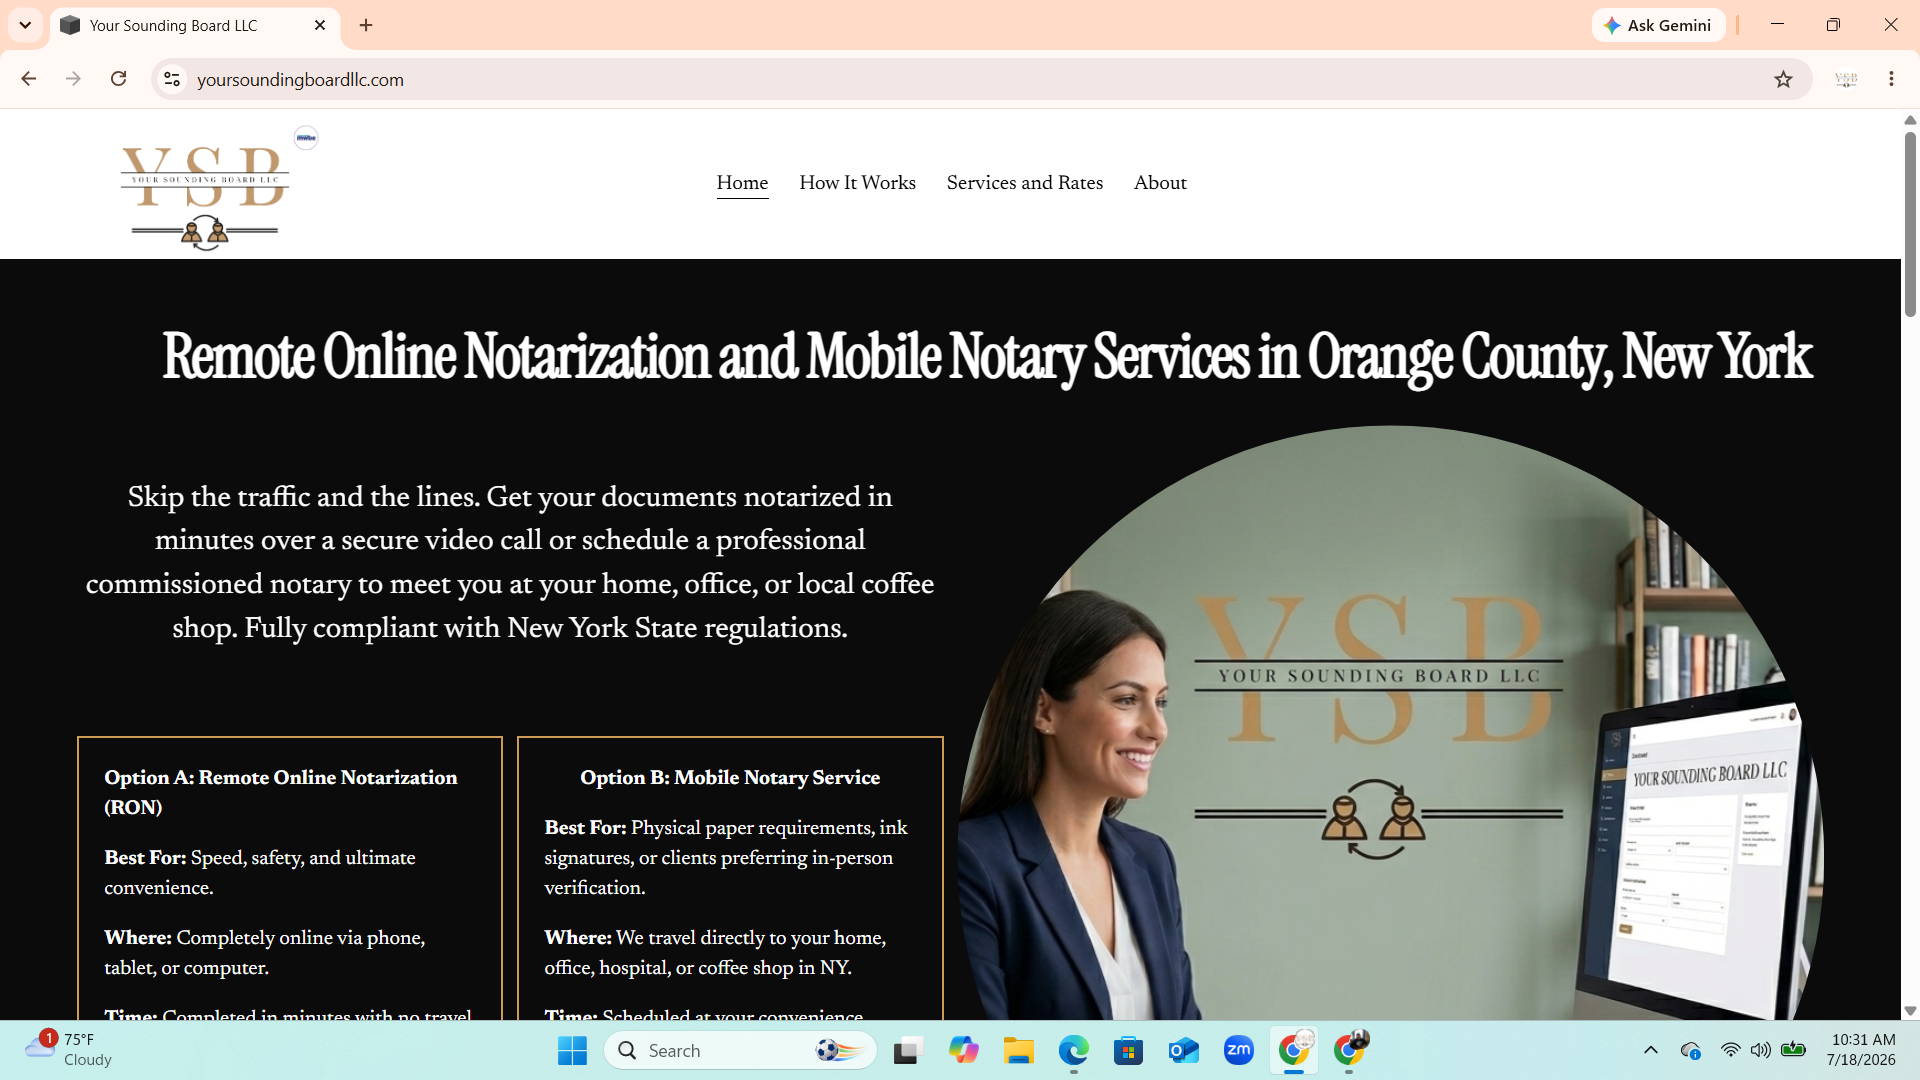Open the How It Works page
This screenshot has width=1920, height=1080.
[x=857, y=183]
